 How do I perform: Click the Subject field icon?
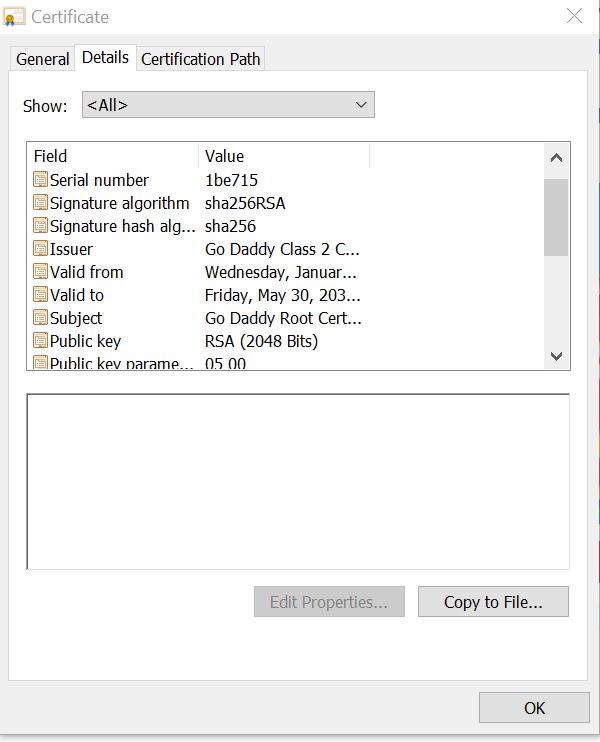(41, 318)
